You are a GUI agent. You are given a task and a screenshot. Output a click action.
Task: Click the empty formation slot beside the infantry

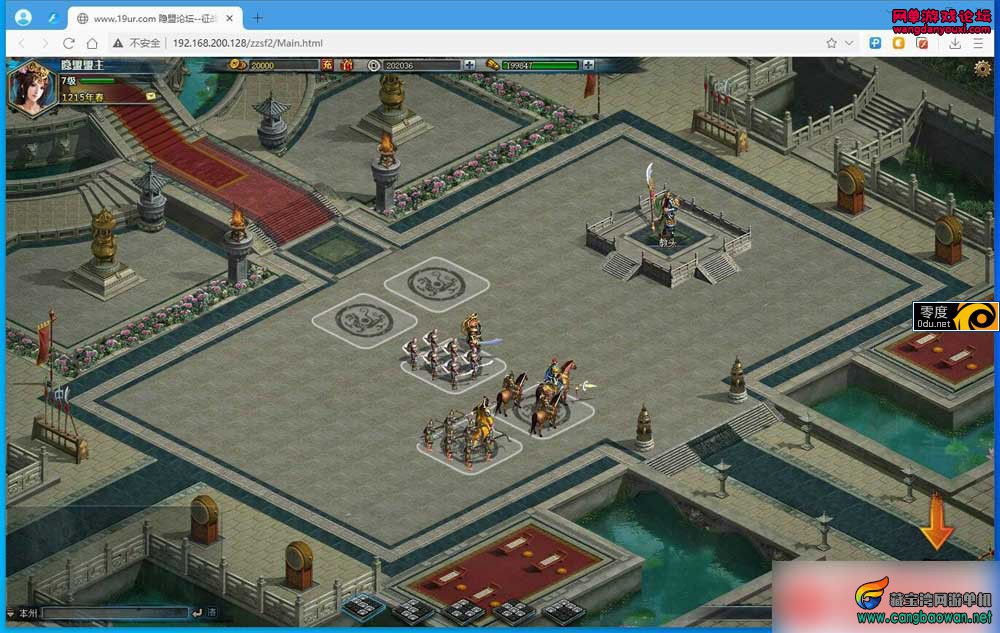[364, 320]
